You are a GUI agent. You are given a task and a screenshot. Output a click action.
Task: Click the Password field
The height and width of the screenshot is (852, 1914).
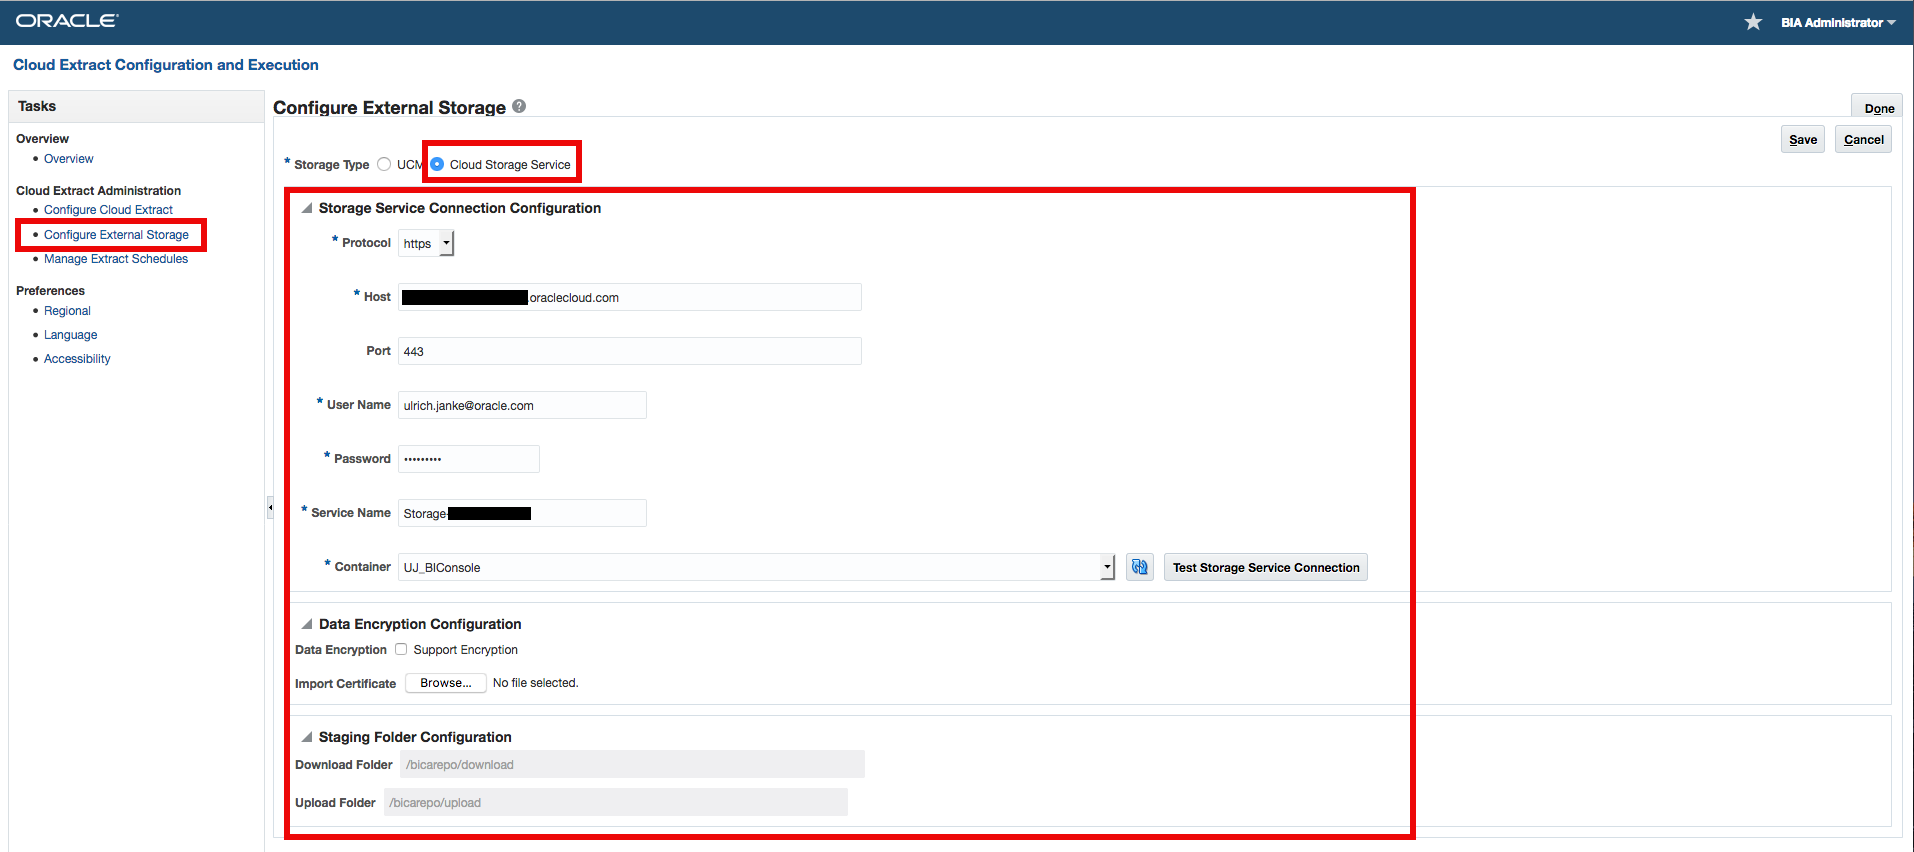click(x=469, y=459)
